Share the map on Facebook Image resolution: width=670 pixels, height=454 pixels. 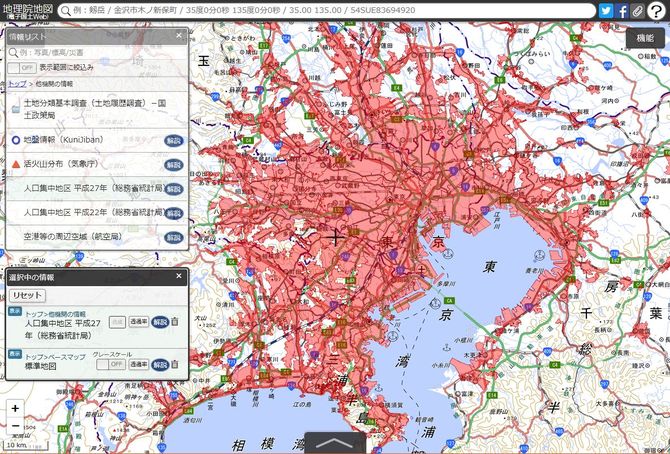[623, 11]
